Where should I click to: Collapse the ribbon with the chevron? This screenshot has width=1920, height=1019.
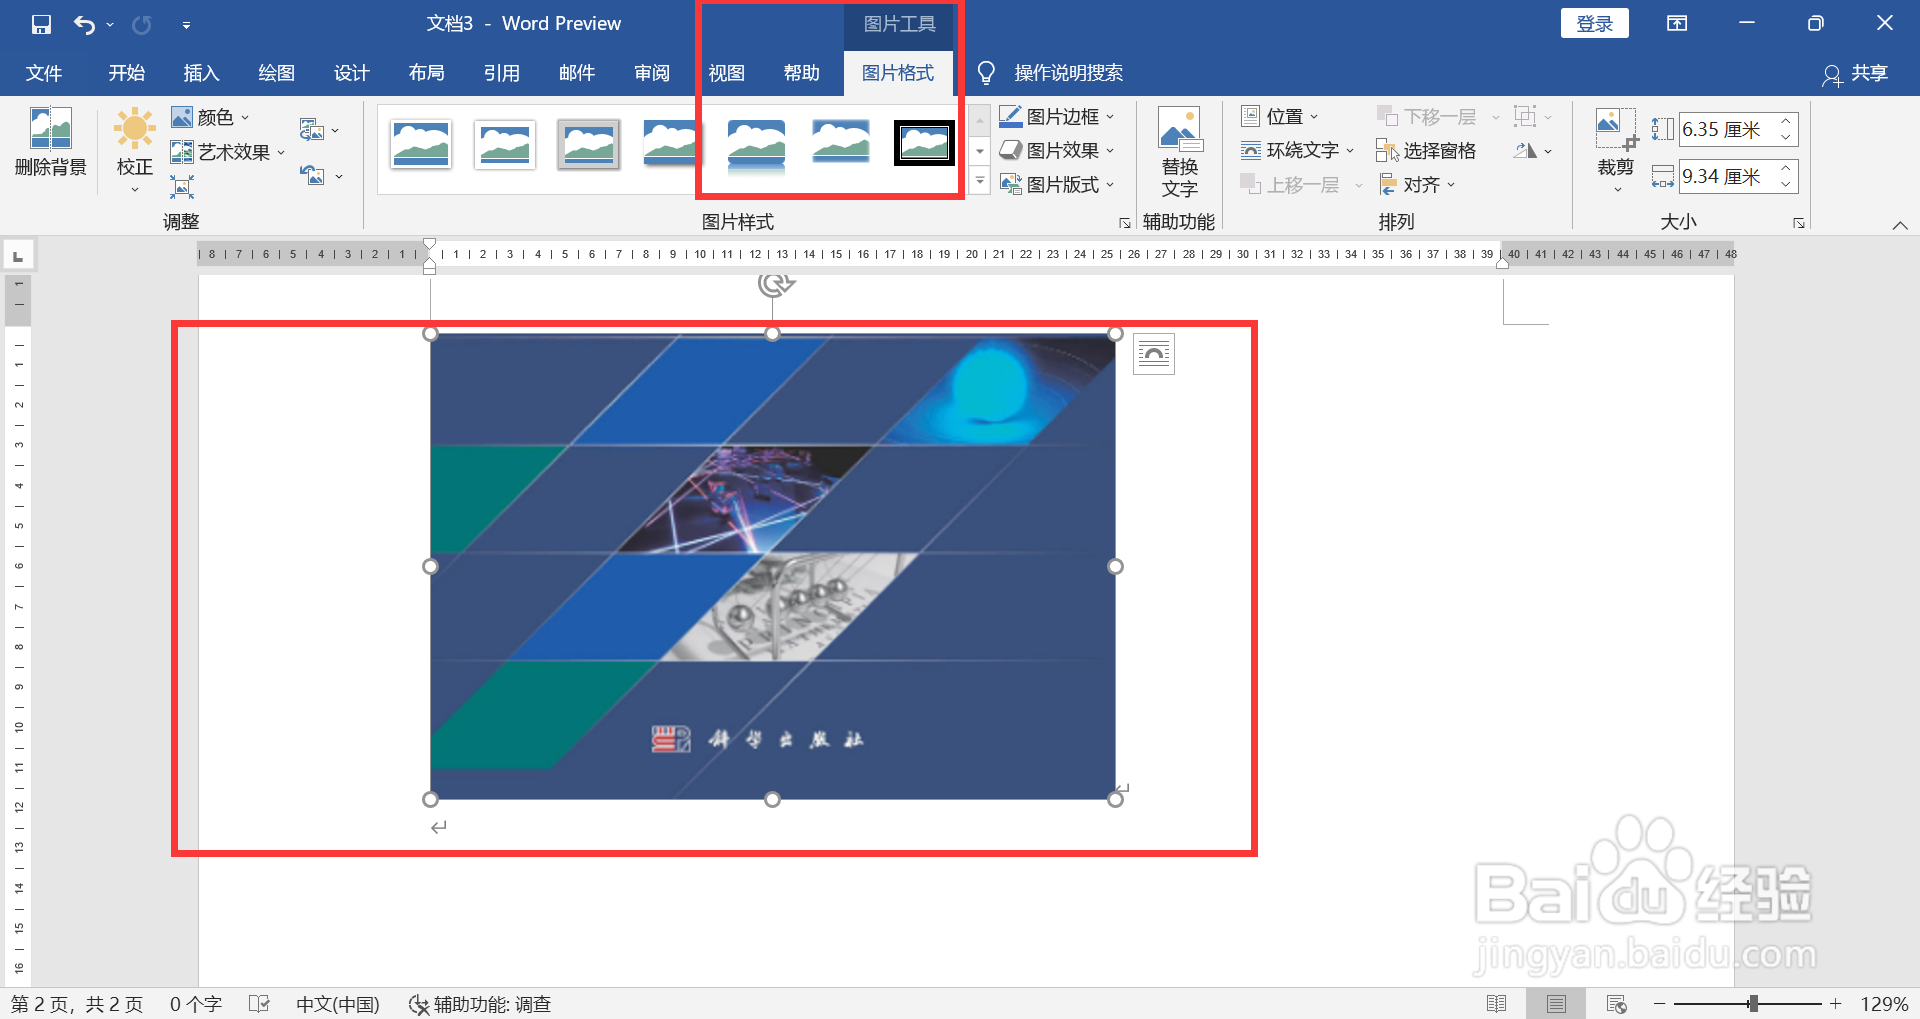pos(1900,225)
